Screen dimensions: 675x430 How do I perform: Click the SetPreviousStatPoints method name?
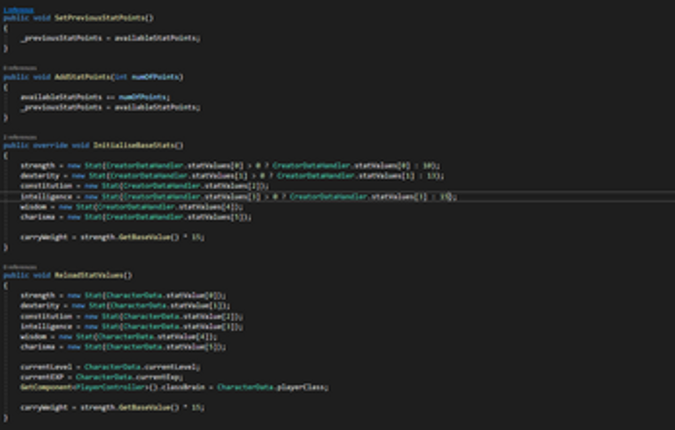[99, 18]
